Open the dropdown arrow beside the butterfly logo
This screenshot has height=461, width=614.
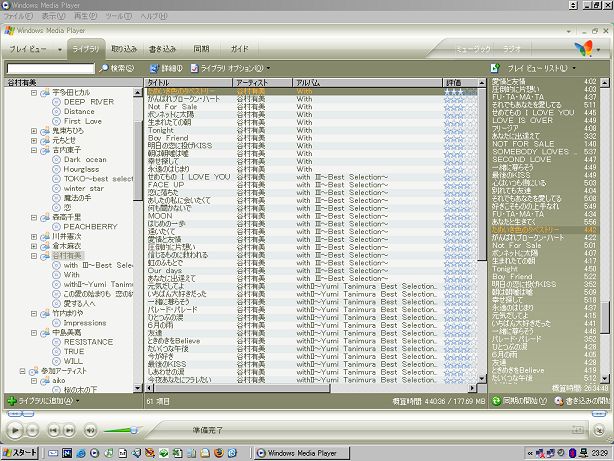tap(598, 50)
